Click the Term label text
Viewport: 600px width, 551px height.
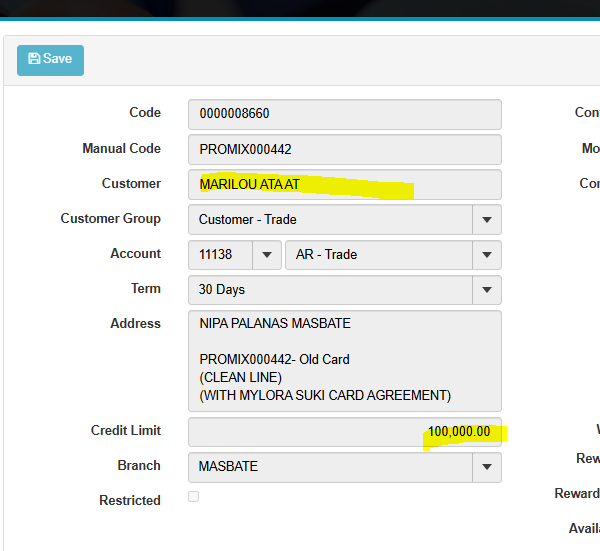pos(145,289)
